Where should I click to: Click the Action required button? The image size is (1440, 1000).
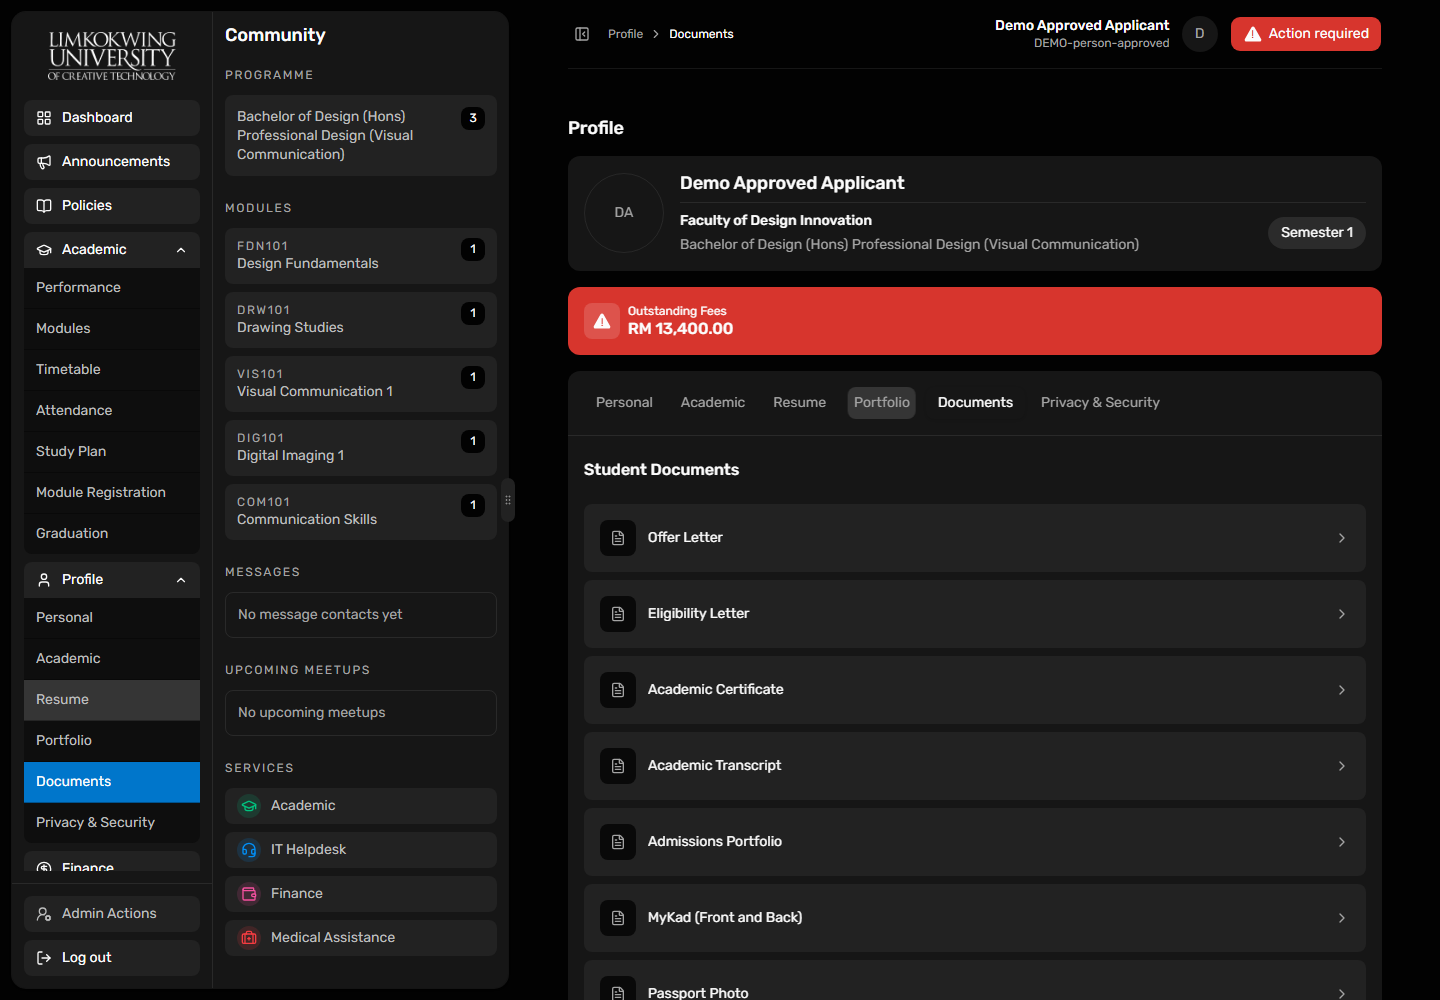pos(1306,34)
